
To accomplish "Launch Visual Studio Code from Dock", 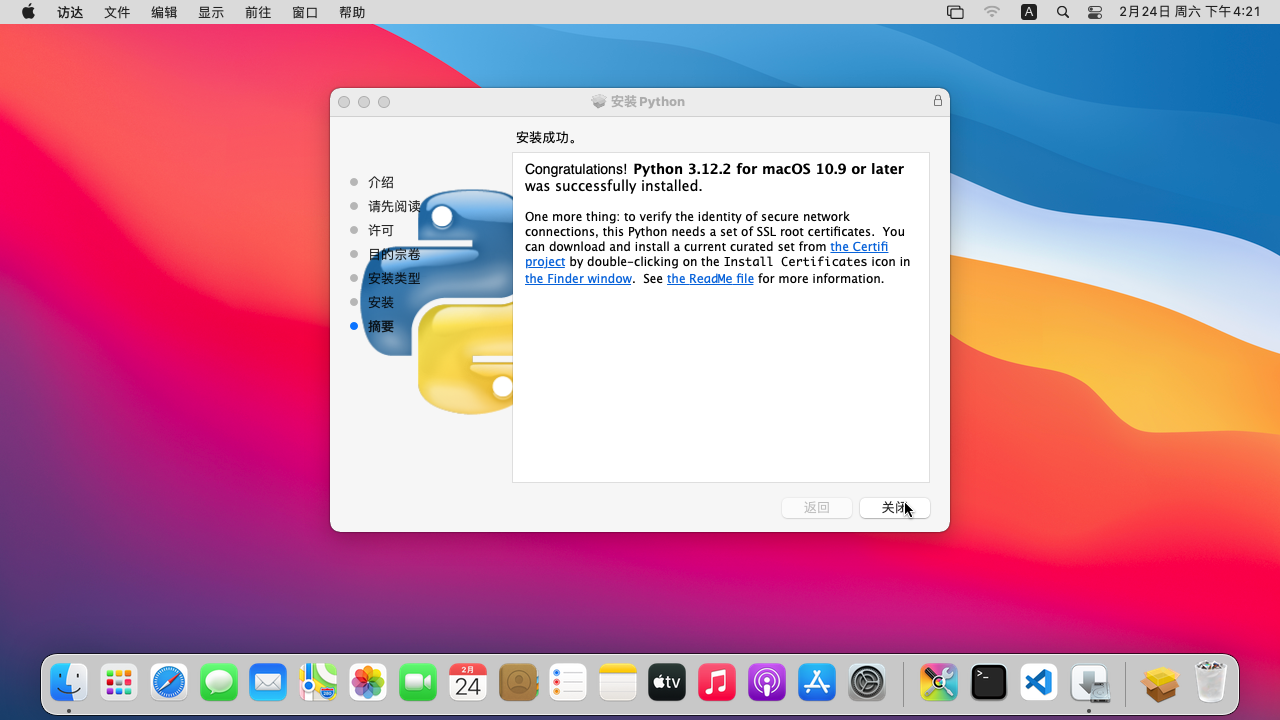I will coord(1039,683).
